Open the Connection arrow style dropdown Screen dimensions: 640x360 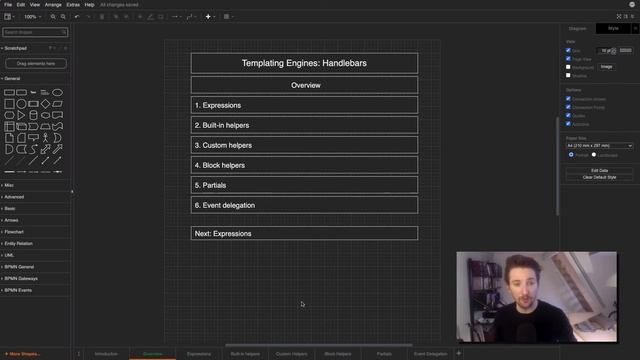[x=176, y=17]
